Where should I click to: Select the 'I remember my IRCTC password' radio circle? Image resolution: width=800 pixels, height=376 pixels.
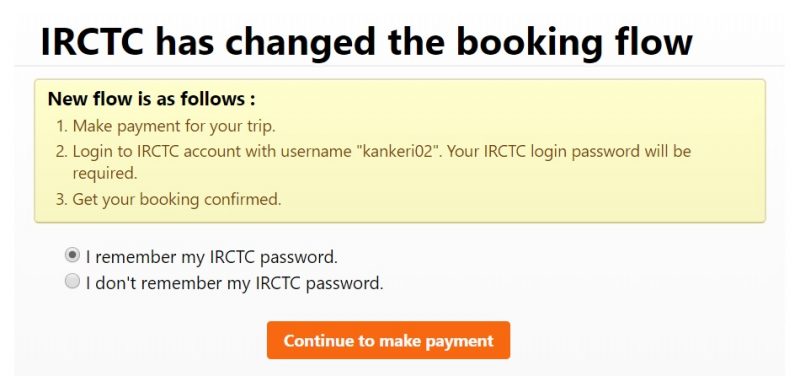[x=72, y=255]
